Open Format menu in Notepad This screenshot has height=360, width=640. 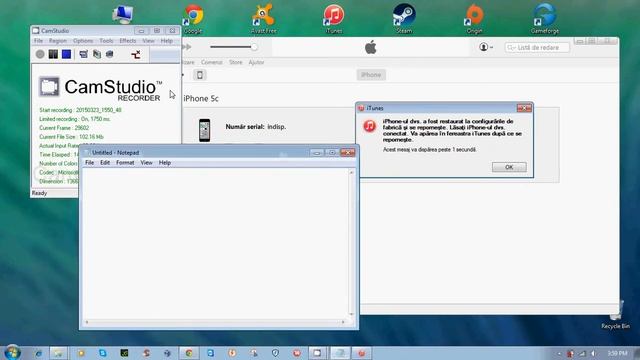point(125,162)
